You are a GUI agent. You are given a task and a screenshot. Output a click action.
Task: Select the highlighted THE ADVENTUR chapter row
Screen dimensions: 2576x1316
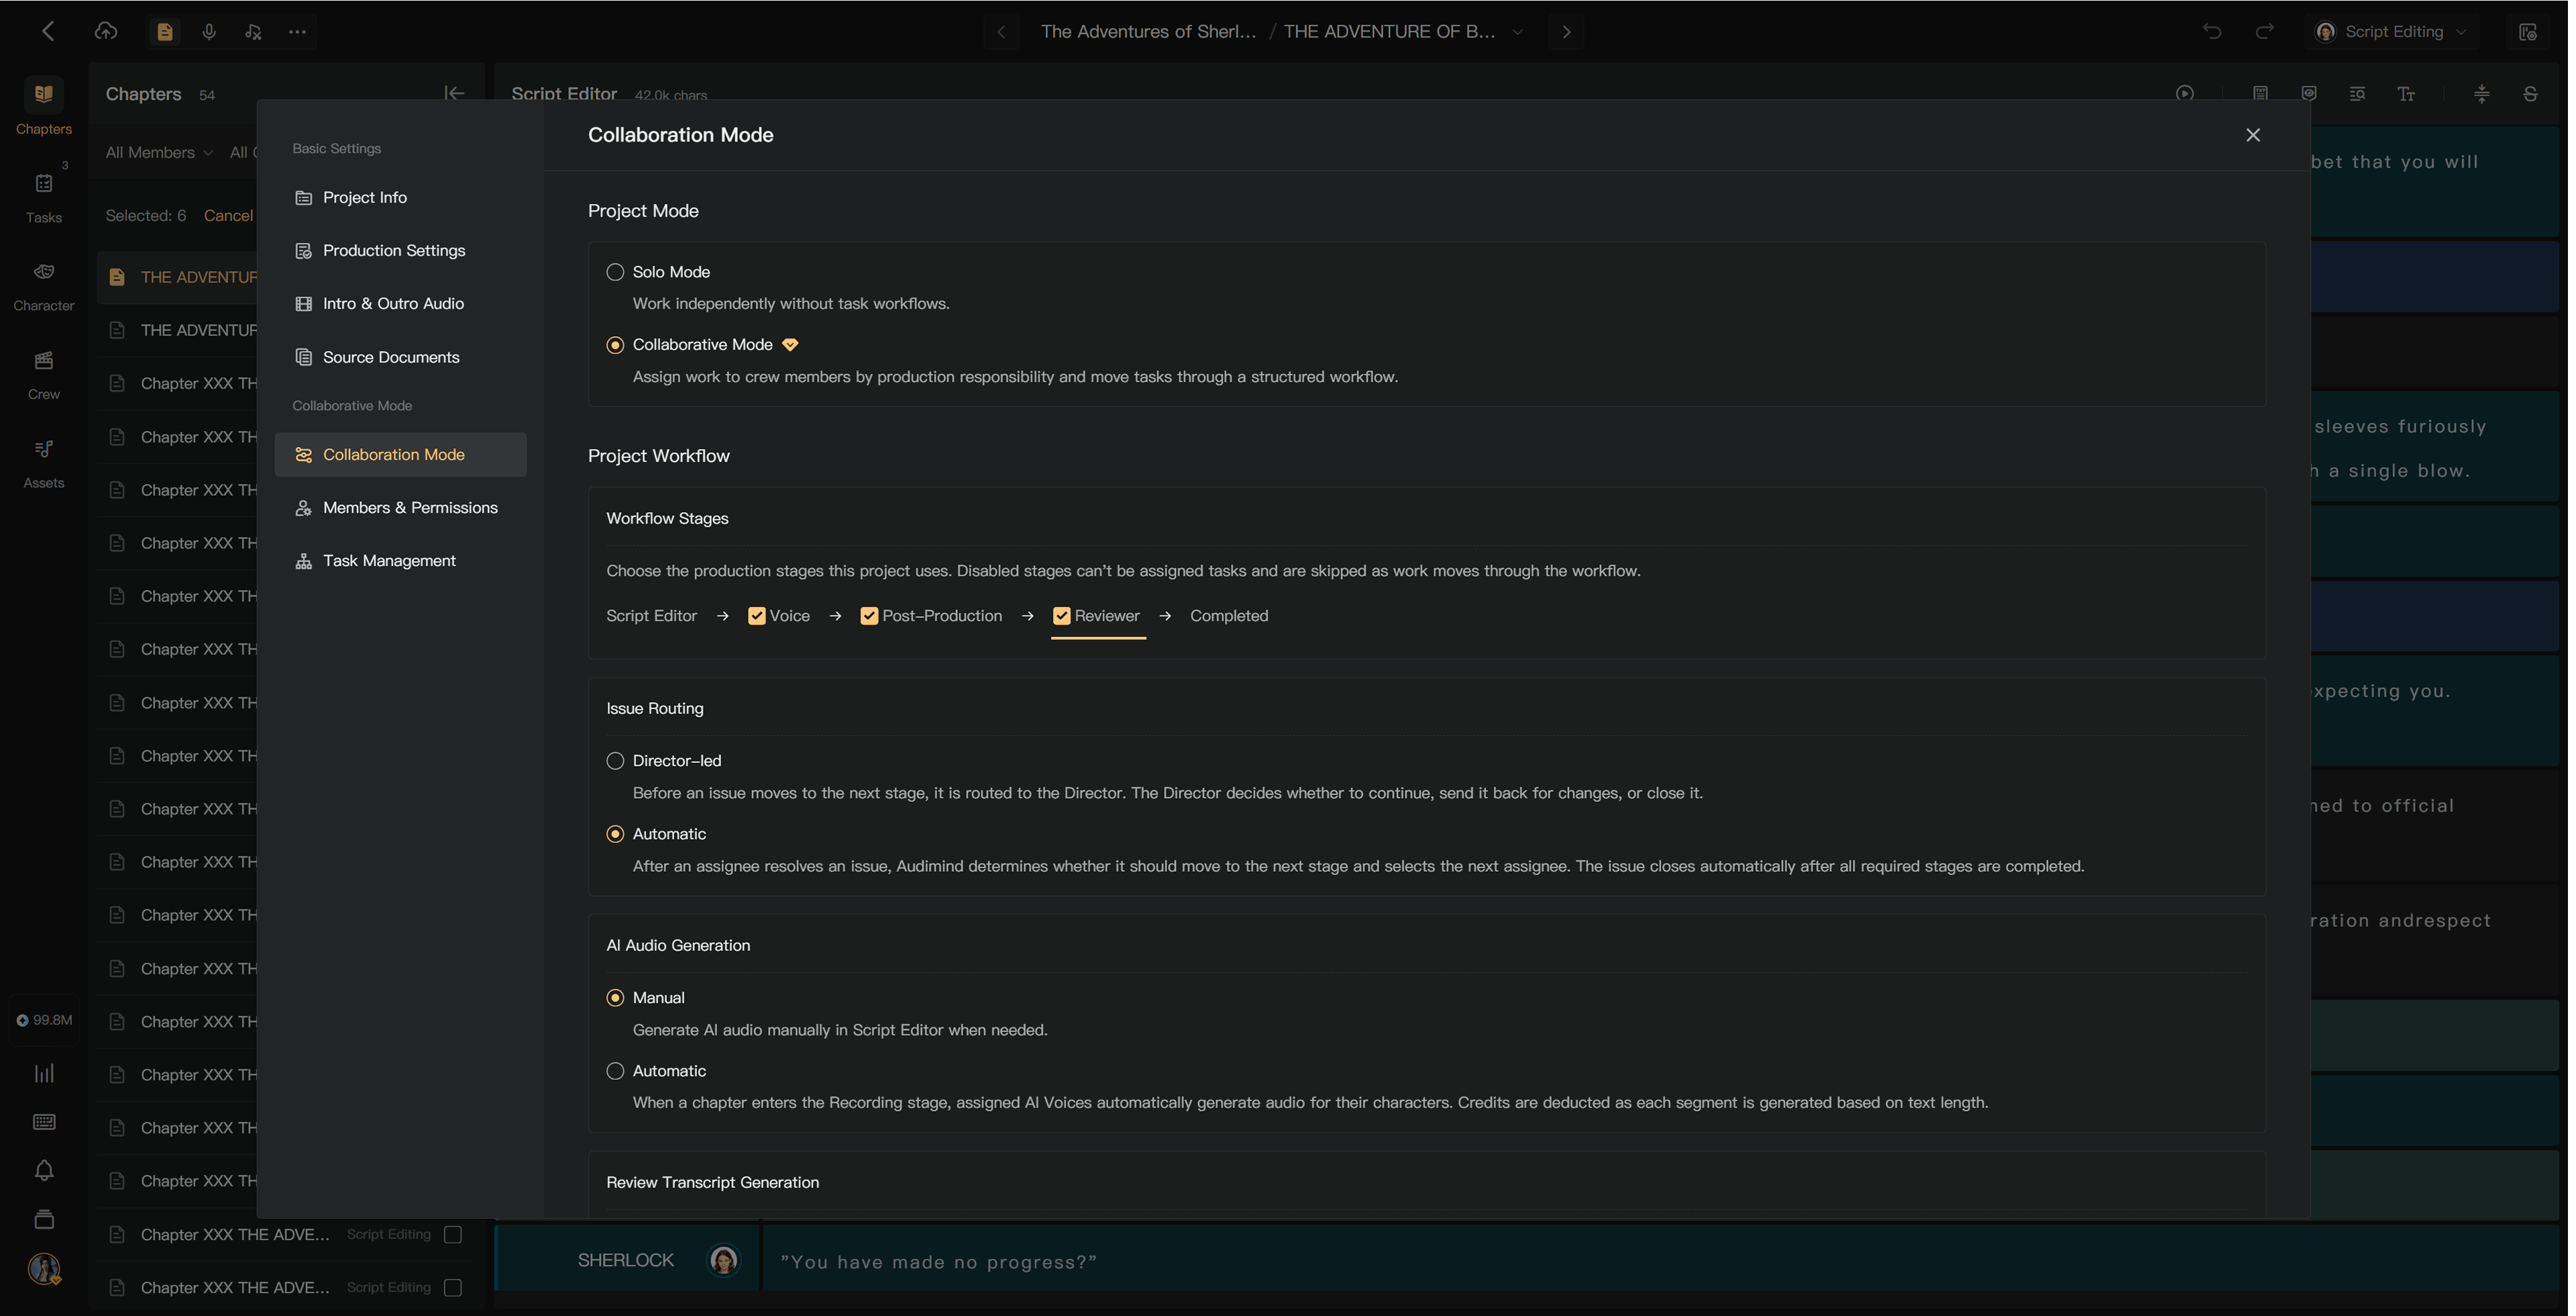click(178, 277)
